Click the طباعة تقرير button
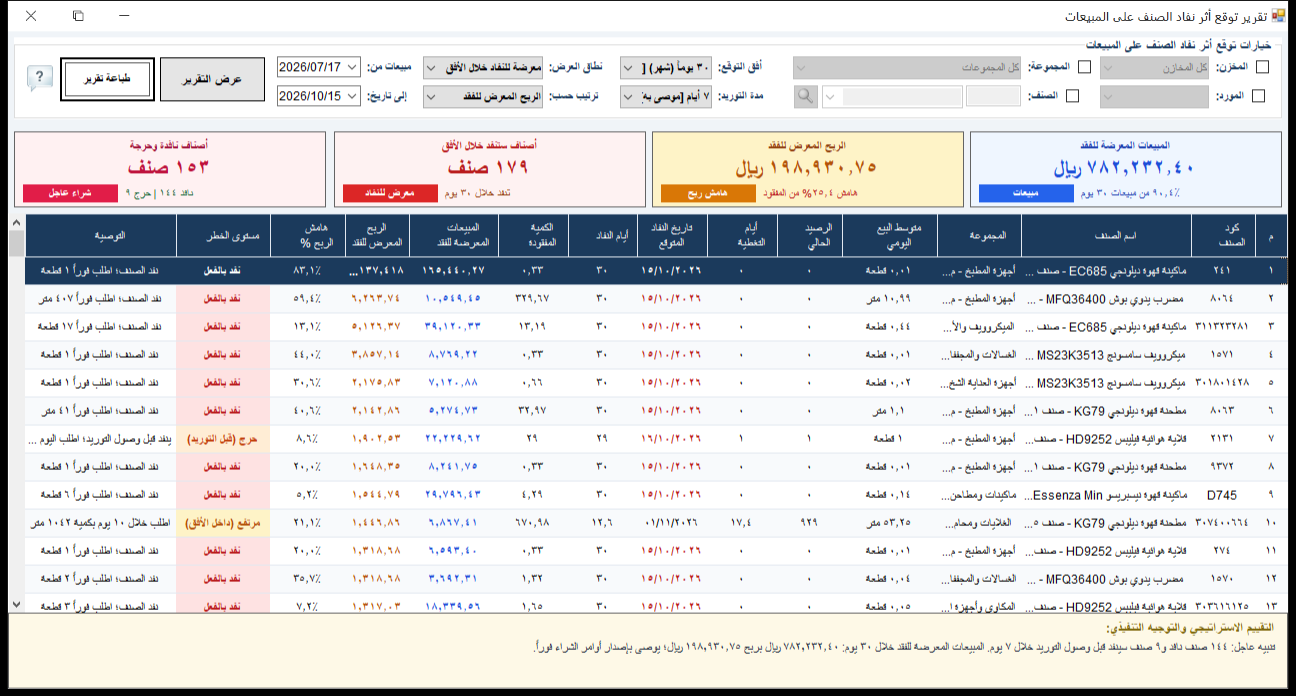The width and height of the screenshot is (1296, 696). pos(107,79)
